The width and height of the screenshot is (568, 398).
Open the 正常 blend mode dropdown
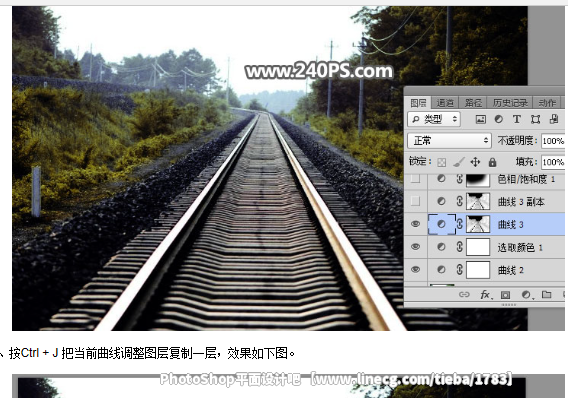coord(449,141)
